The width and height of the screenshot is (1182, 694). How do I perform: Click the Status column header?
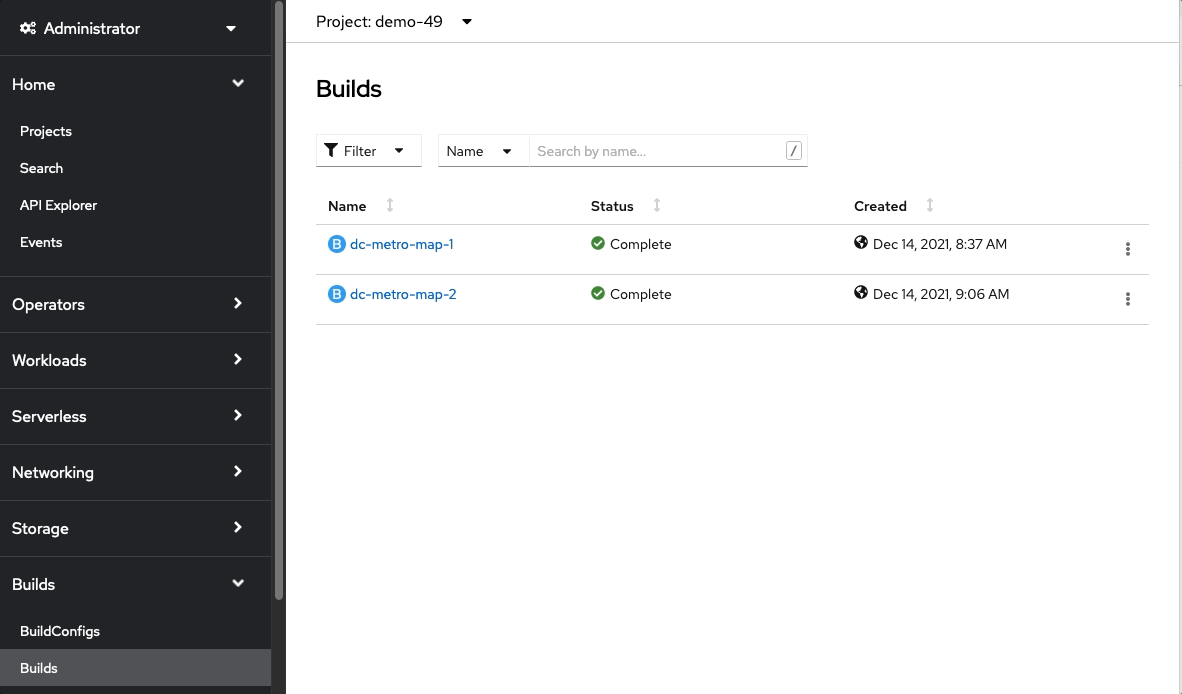pyautogui.click(x=612, y=206)
